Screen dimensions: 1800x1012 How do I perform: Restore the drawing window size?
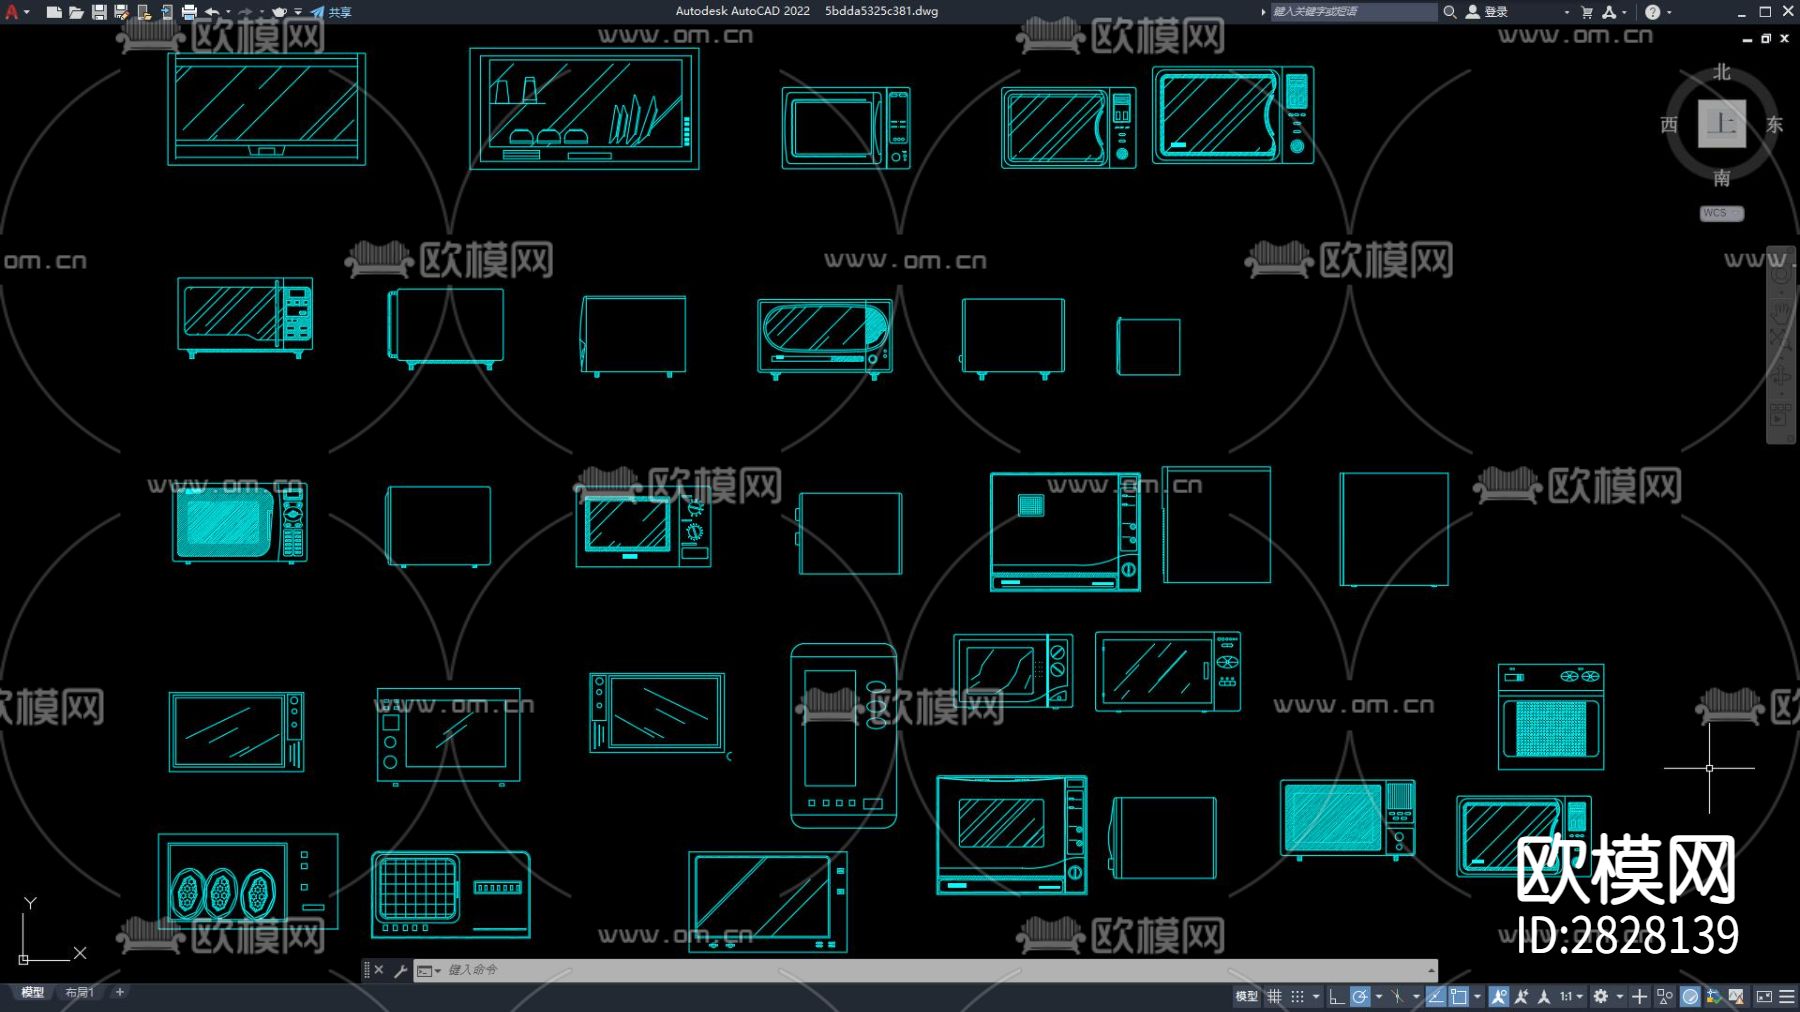point(1766,39)
